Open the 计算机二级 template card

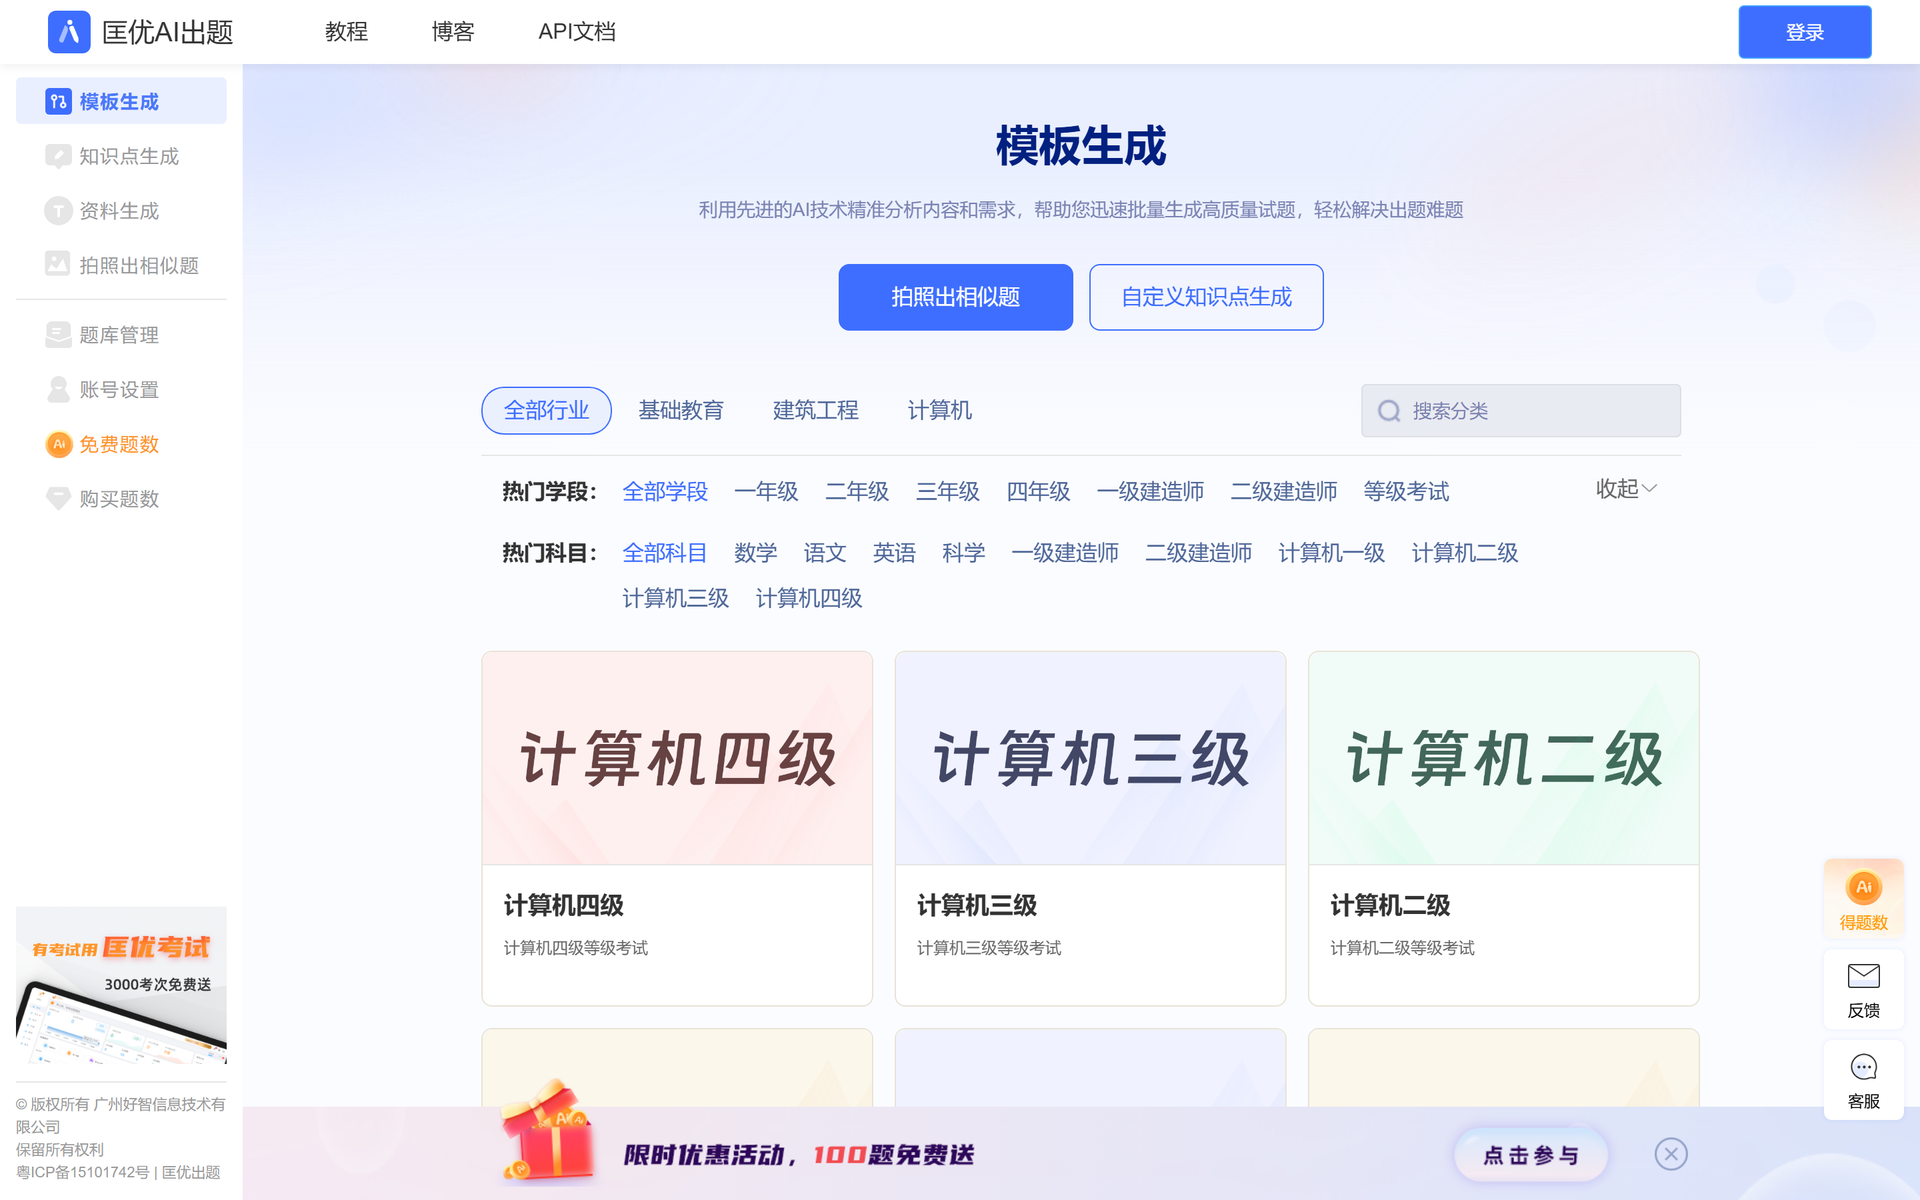[1503, 829]
